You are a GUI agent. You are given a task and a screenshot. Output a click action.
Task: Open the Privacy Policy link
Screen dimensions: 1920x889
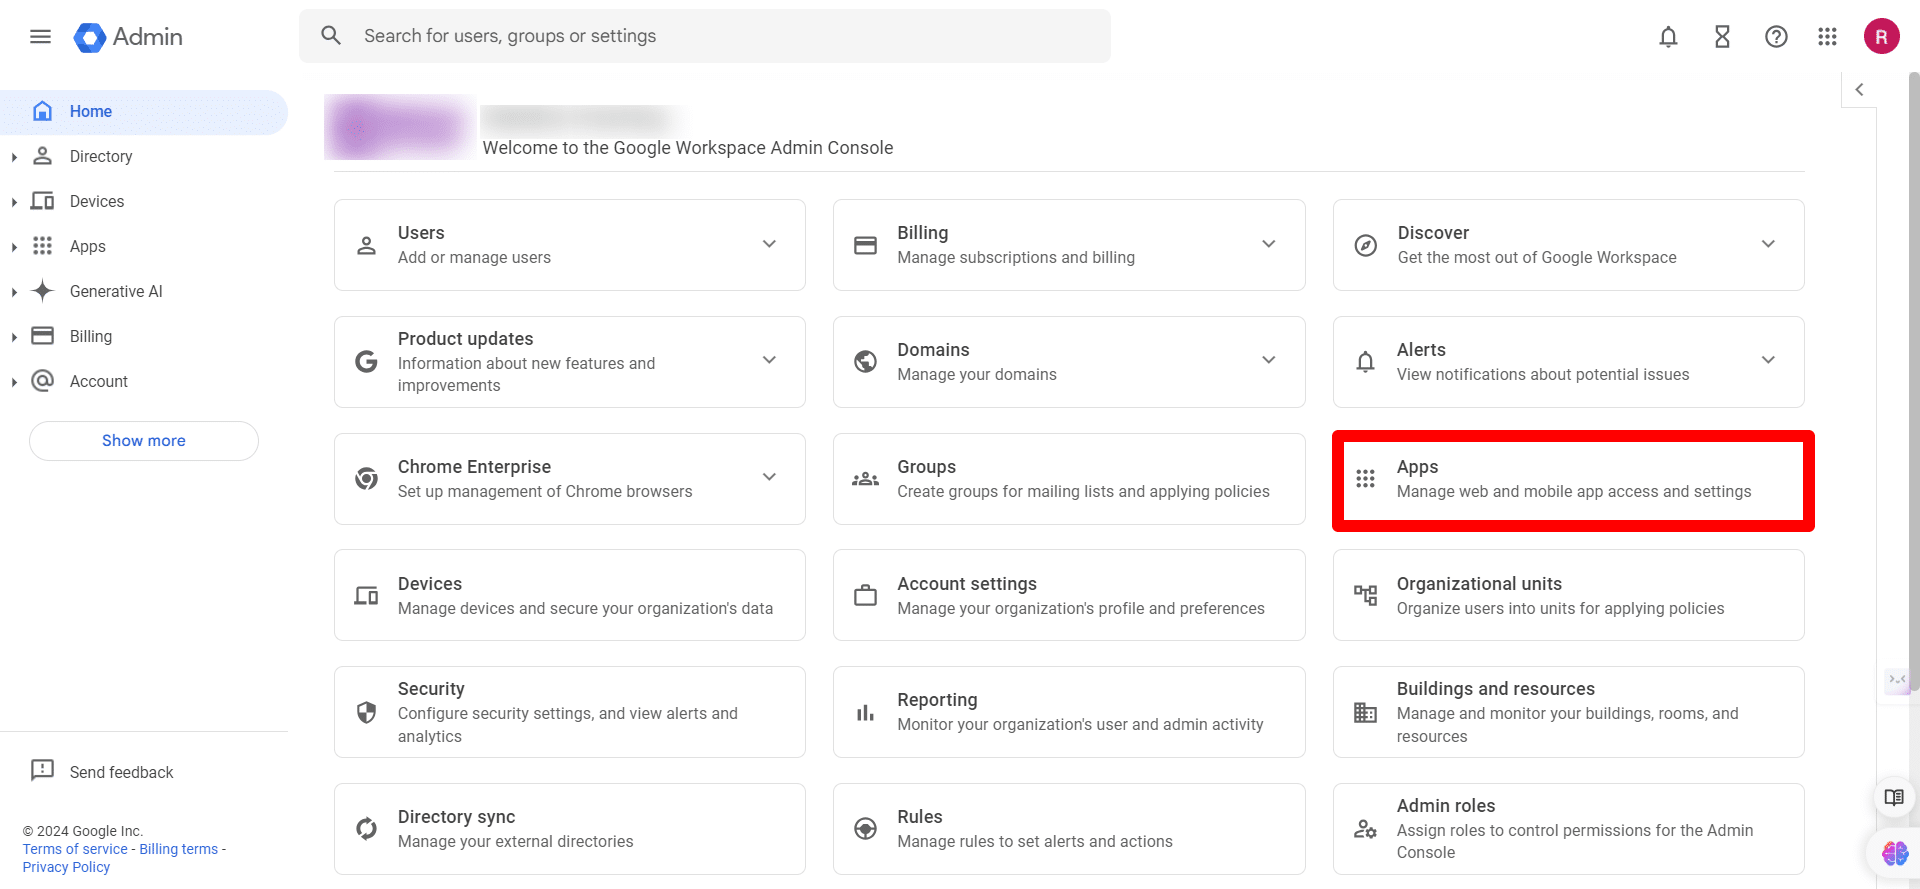coord(66,867)
